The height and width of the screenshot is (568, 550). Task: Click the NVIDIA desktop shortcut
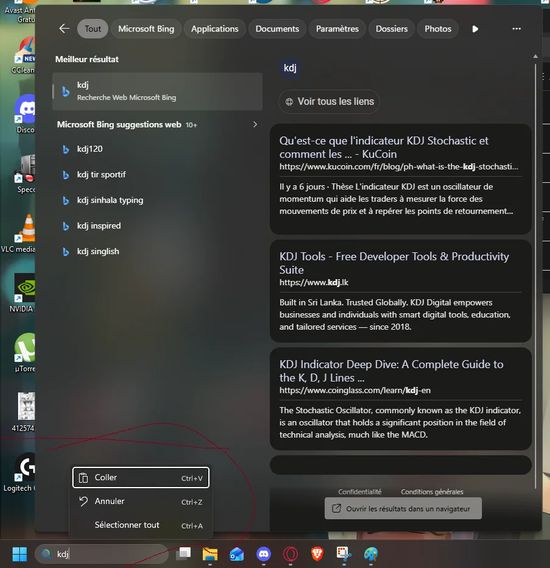click(x=22, y=293)
